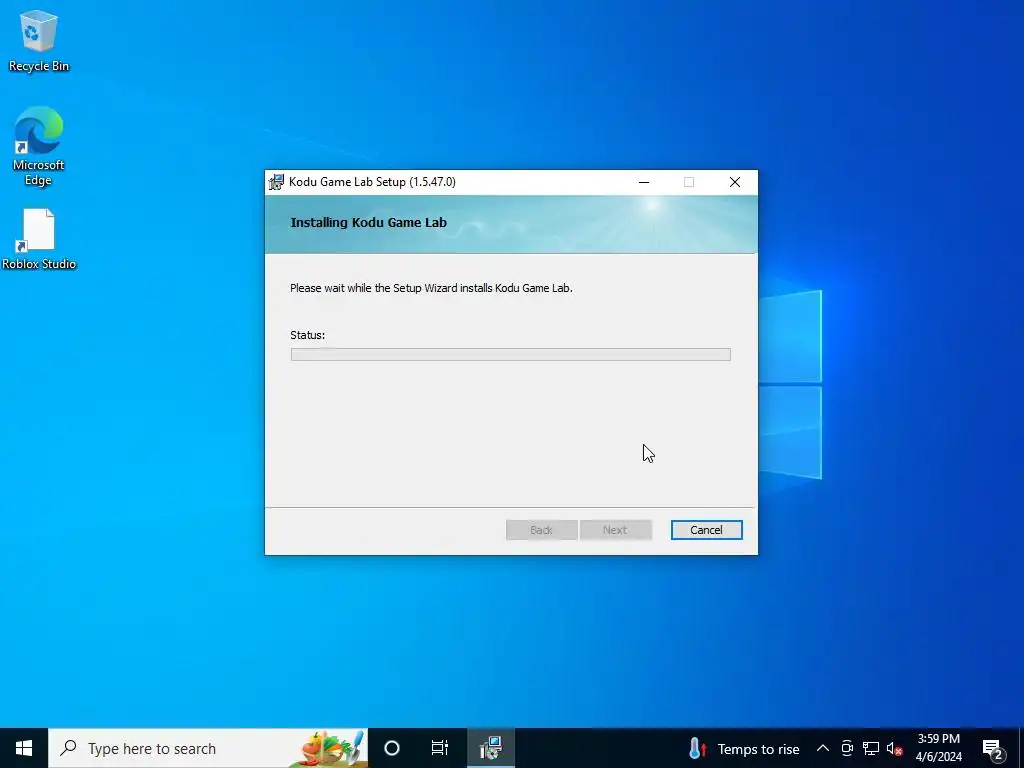
Task: Click the installation status progress bar
Action: click(x=511, y=354)
